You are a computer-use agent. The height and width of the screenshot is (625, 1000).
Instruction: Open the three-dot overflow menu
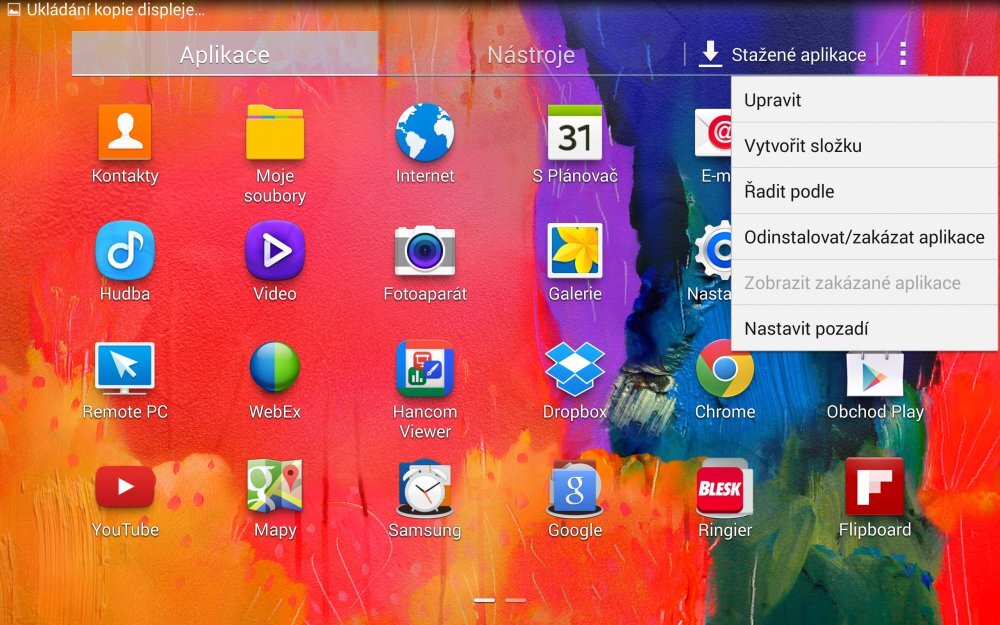click(902, 55)
